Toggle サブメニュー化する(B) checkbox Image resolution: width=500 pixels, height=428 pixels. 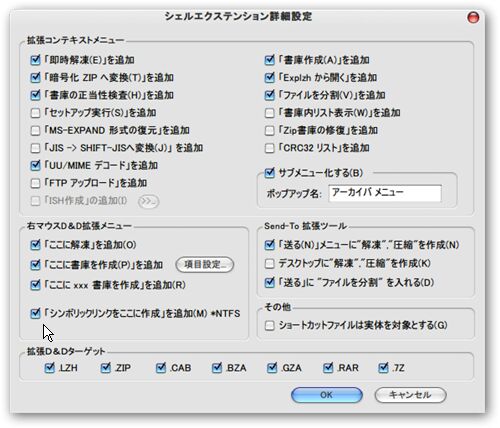pos(269,173)
